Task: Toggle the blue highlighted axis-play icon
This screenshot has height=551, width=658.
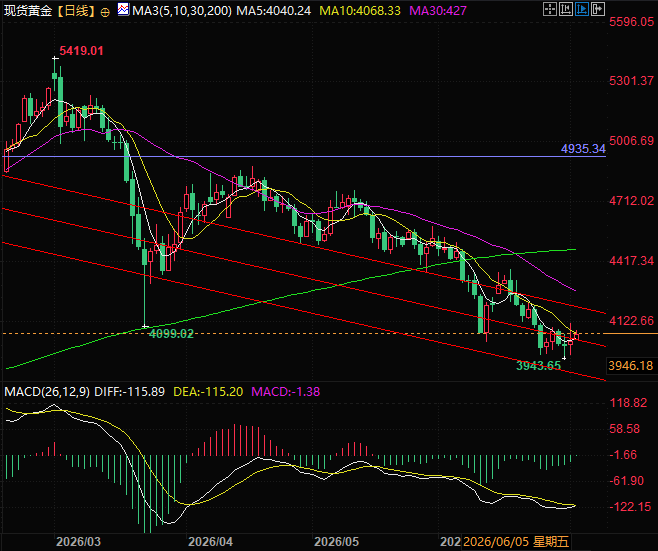Action: point(582,9)
